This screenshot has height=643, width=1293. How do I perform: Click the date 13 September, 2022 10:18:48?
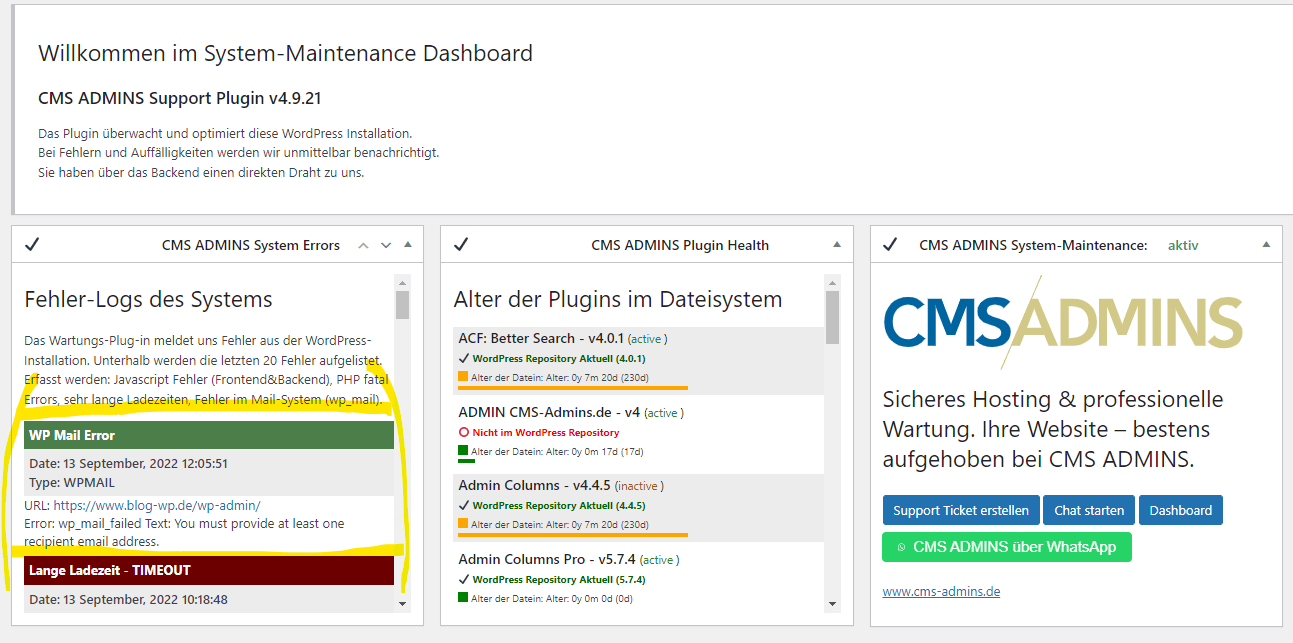[128, 599]
